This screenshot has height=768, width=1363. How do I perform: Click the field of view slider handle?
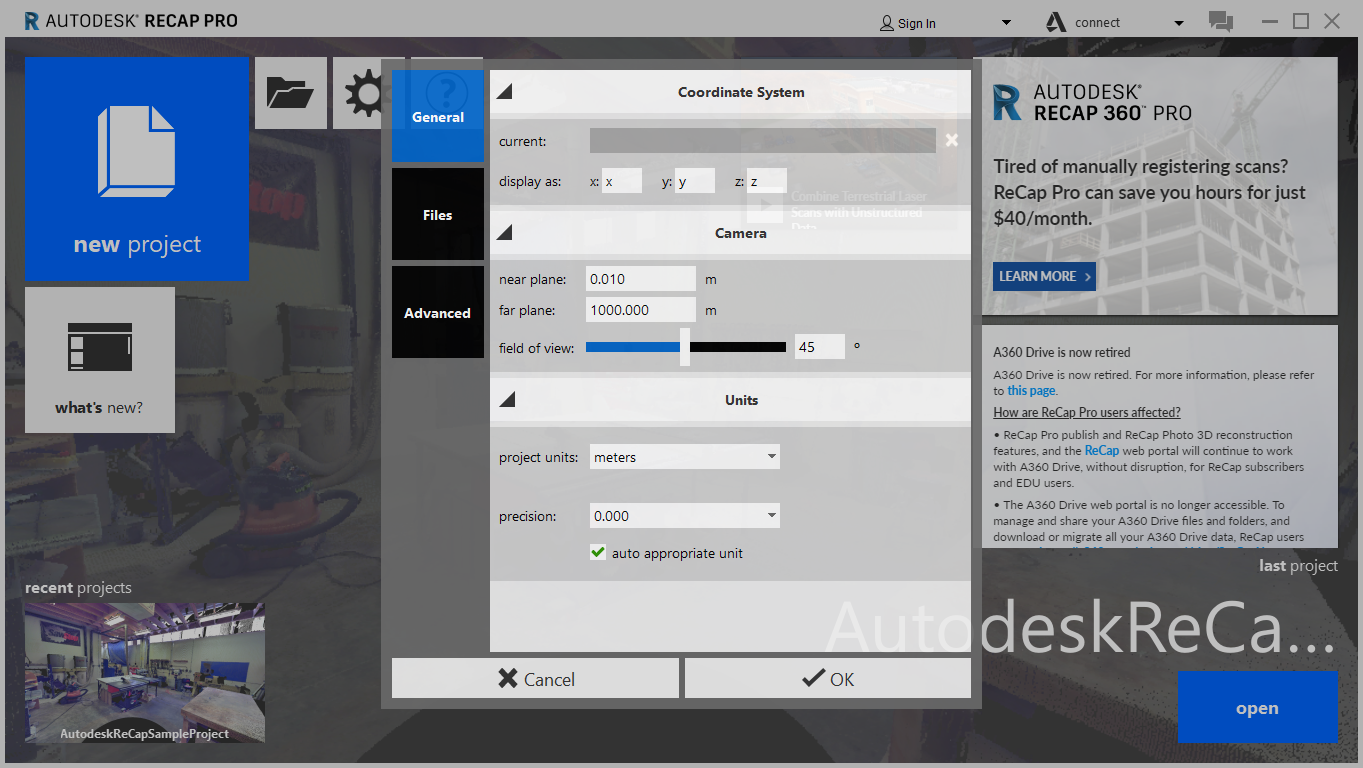[x=685, y=347]
